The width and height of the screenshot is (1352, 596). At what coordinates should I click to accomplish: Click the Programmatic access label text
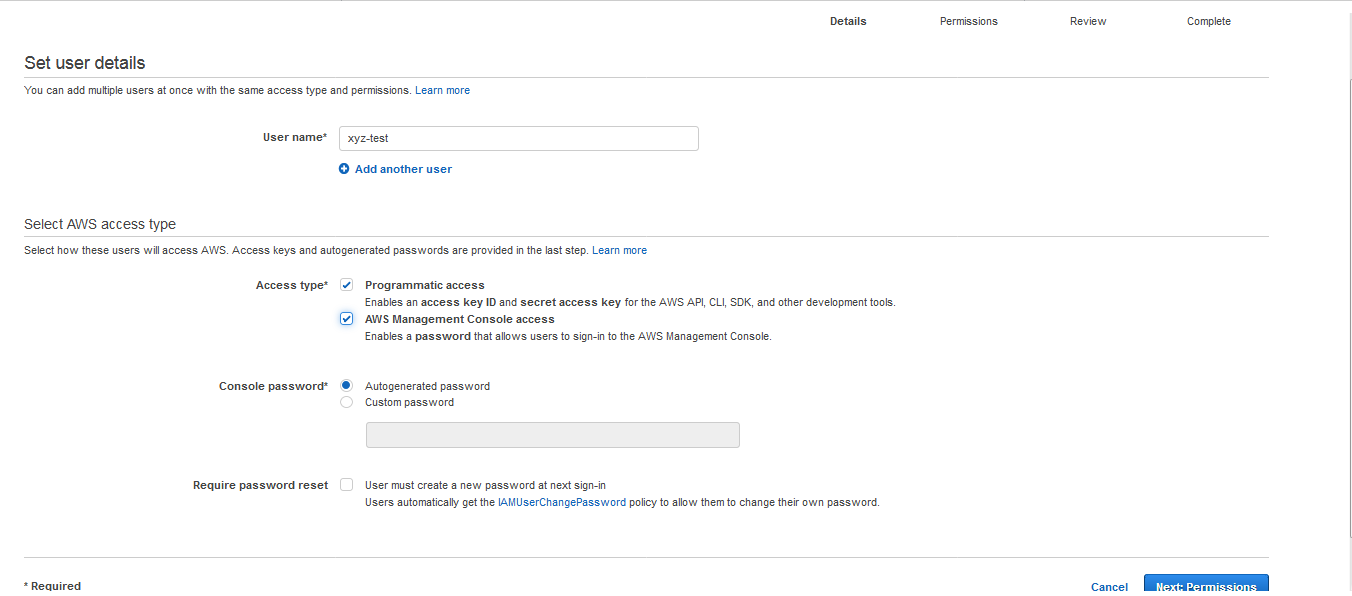424,285
